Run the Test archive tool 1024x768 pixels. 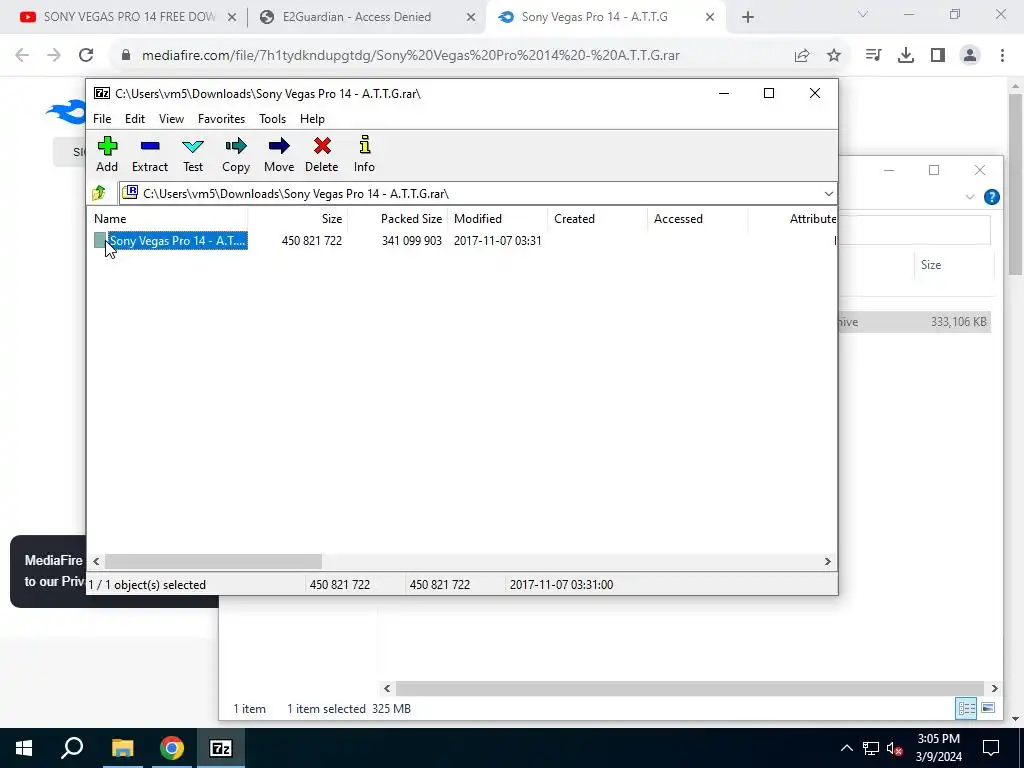pyautogui.click(x=193, y=154)
